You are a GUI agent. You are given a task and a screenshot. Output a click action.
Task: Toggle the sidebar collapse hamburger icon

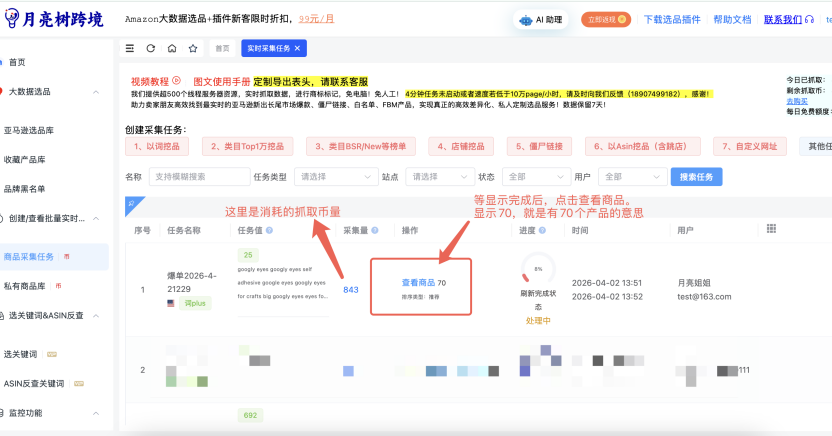coord(130,48)
